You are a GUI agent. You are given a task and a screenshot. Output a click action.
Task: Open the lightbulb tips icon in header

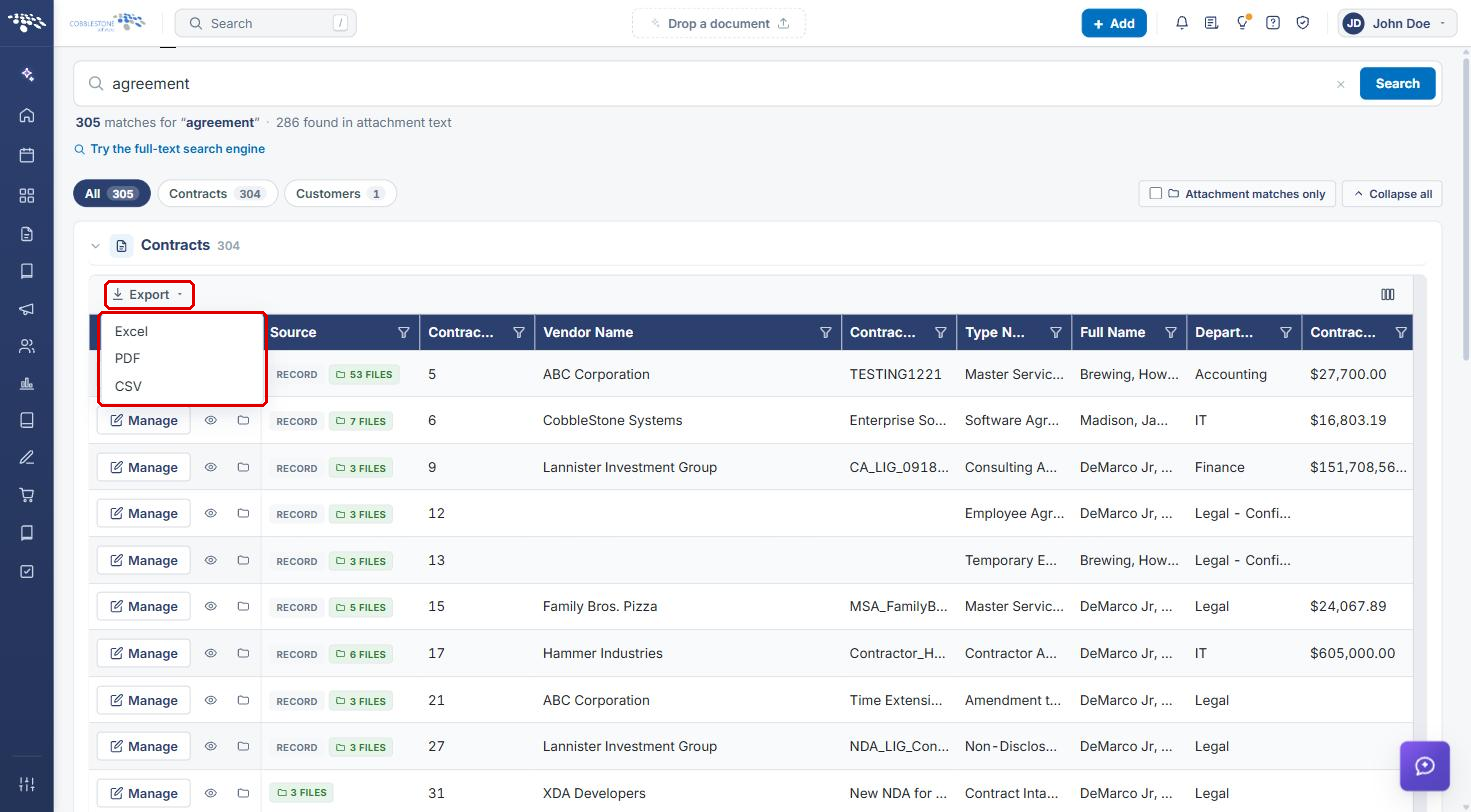[1242, 23]
